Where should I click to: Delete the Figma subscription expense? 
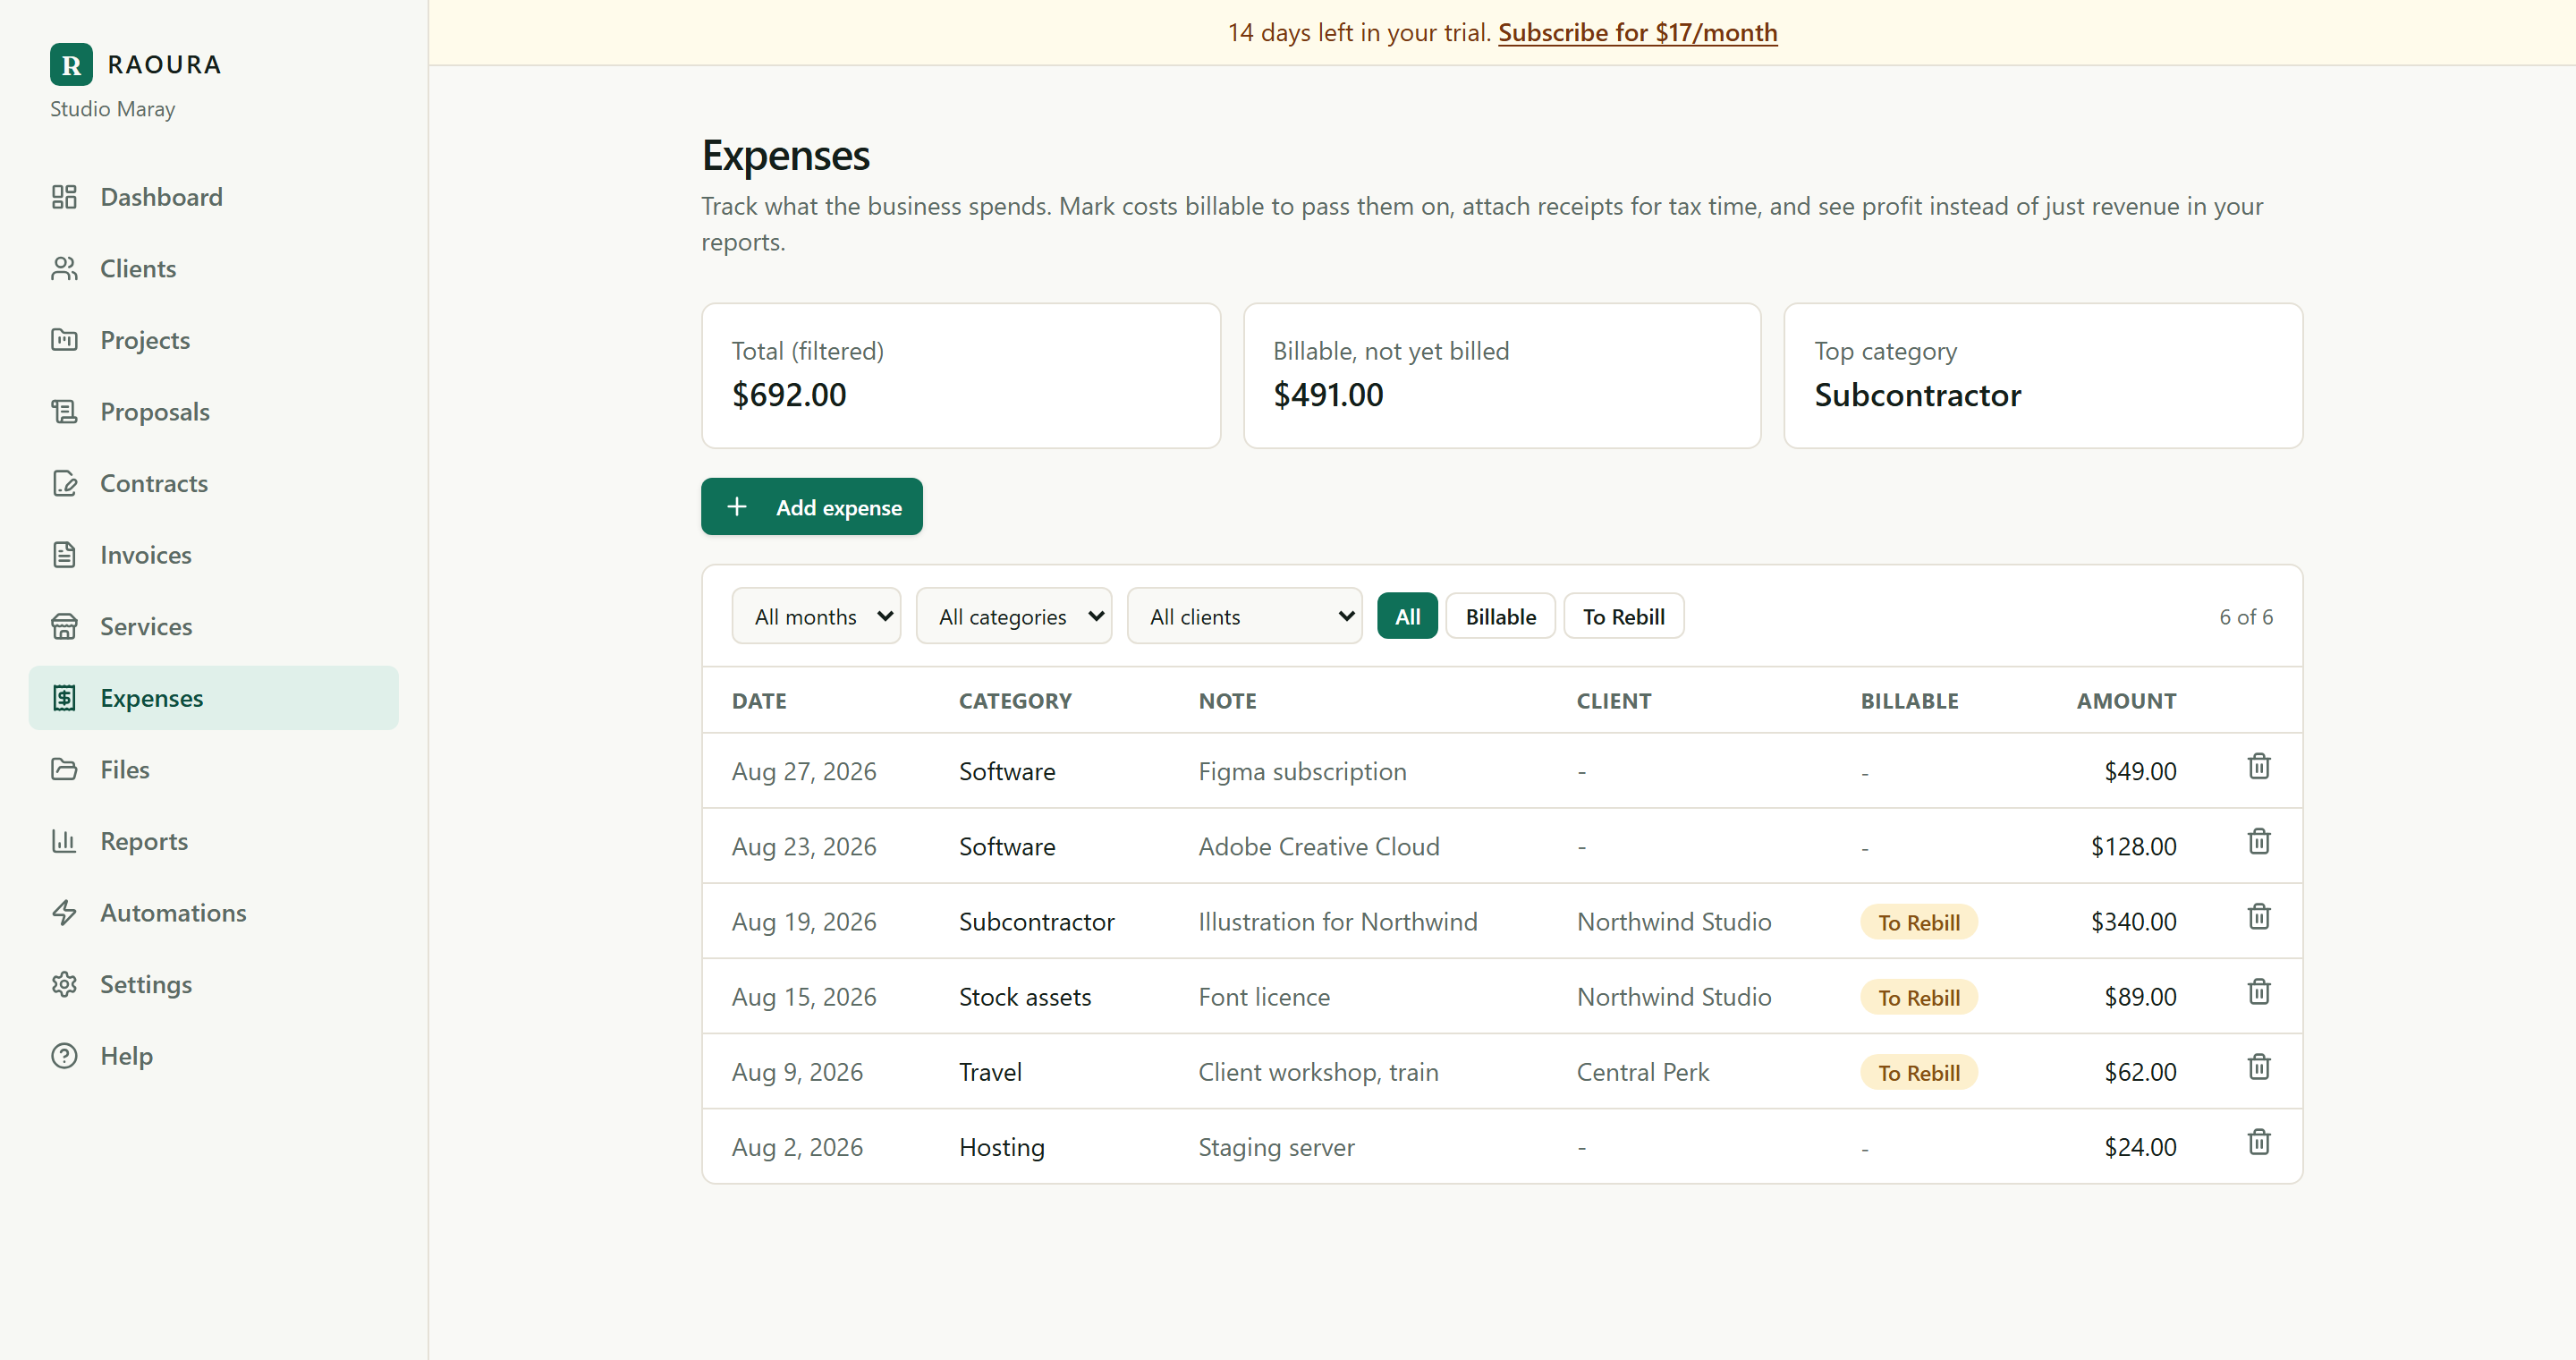tap(2259, 767)
